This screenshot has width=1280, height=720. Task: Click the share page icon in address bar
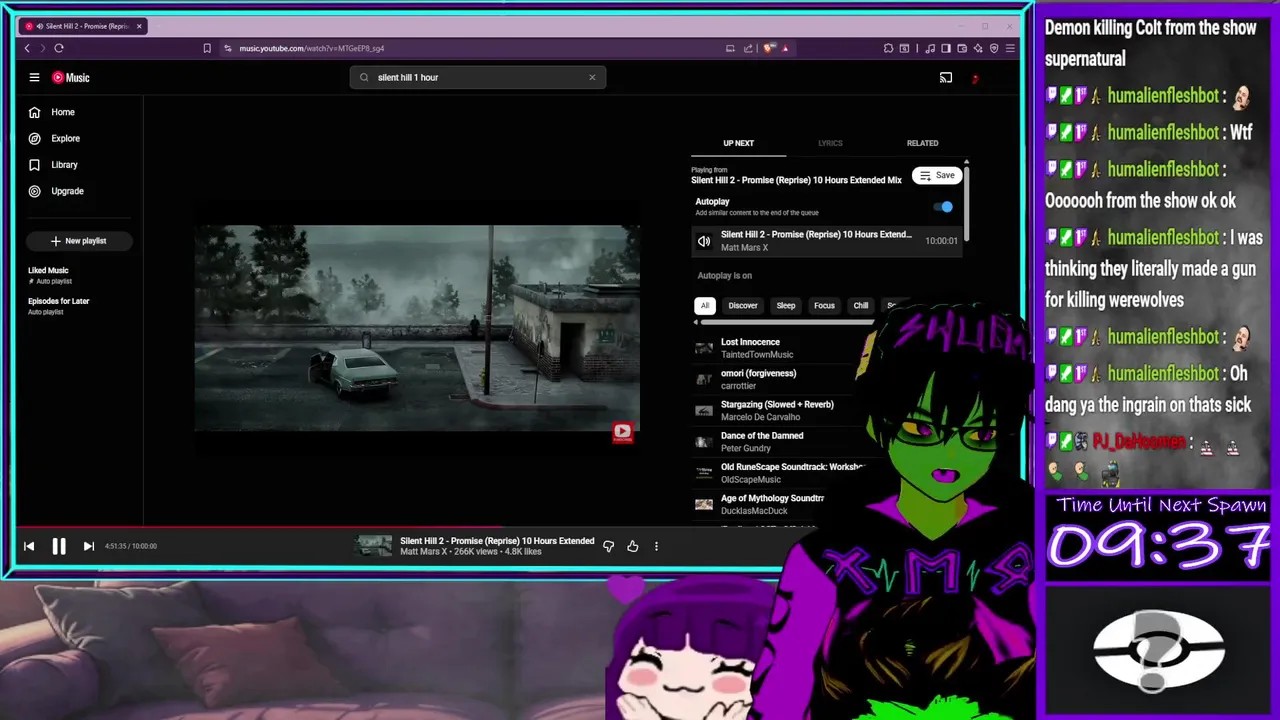pos(748,48)
